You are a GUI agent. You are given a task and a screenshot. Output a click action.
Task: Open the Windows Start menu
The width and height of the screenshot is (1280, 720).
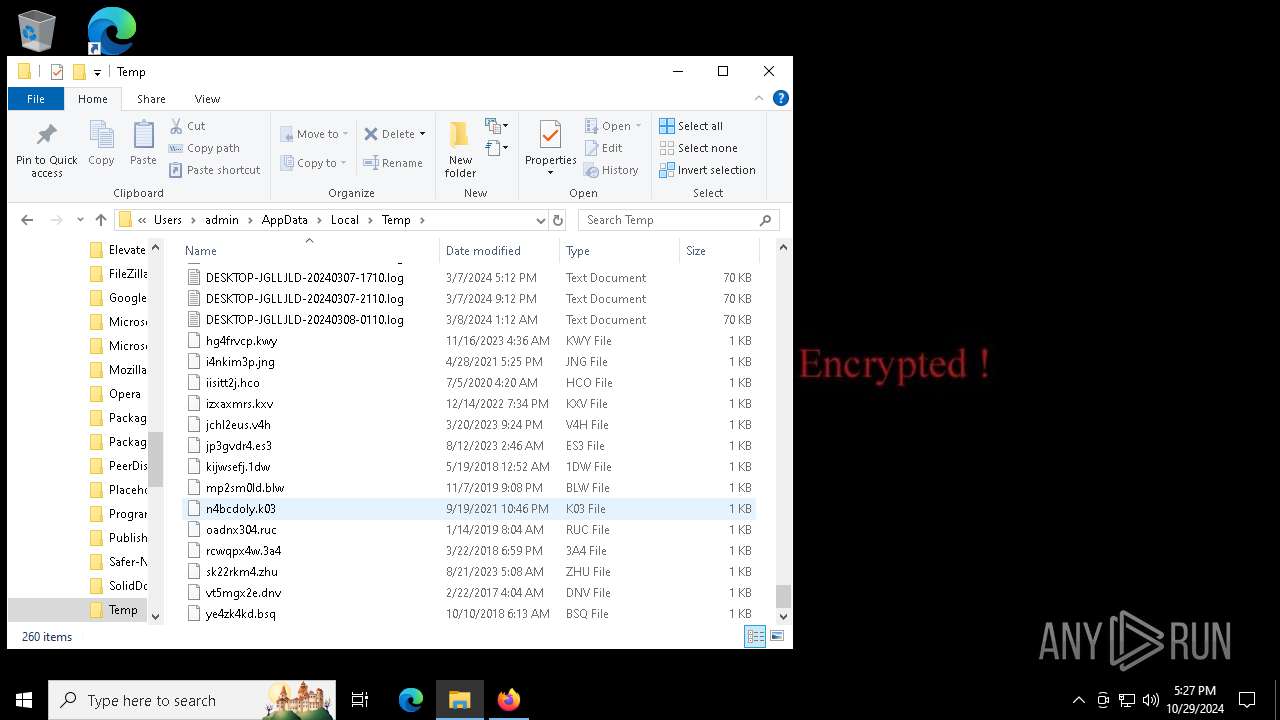tap(24, 700)
